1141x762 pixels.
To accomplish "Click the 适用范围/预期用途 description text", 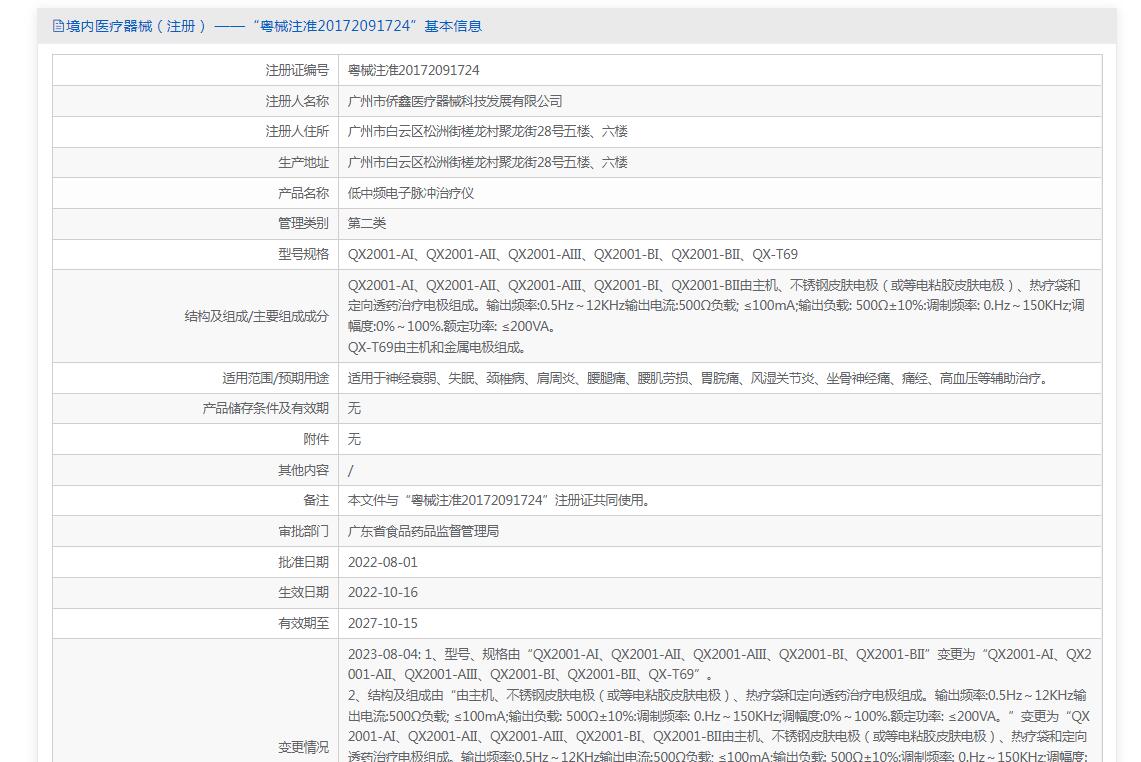I will click(x=697, y=378).
